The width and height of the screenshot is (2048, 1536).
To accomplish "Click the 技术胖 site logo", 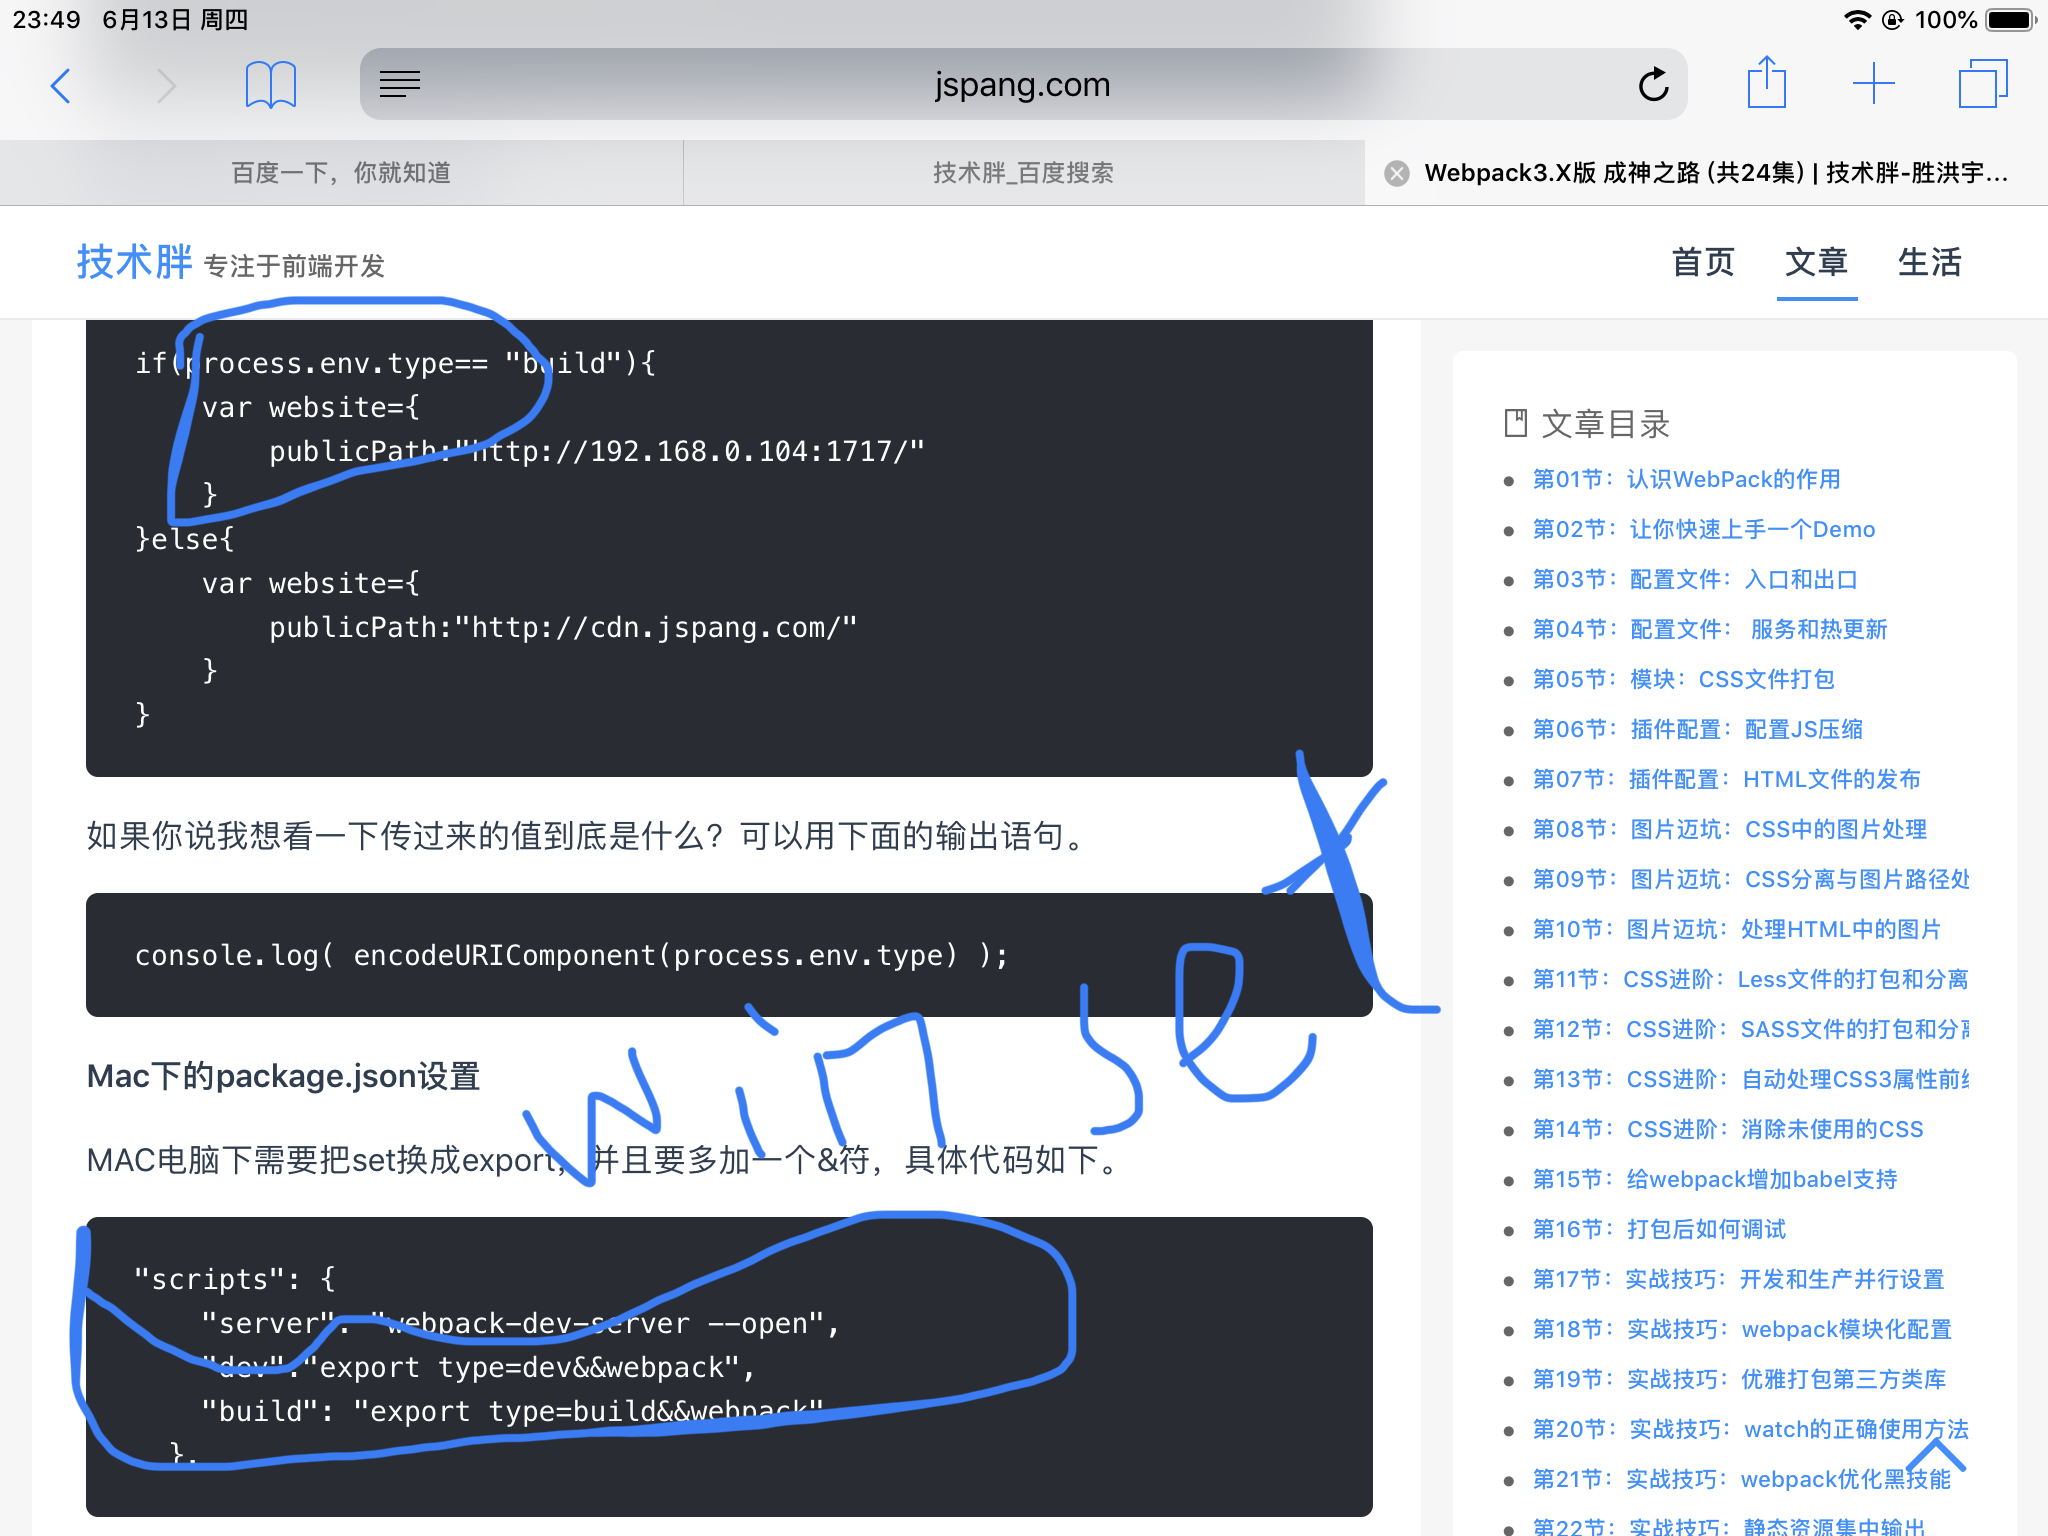I will point(134,262).
